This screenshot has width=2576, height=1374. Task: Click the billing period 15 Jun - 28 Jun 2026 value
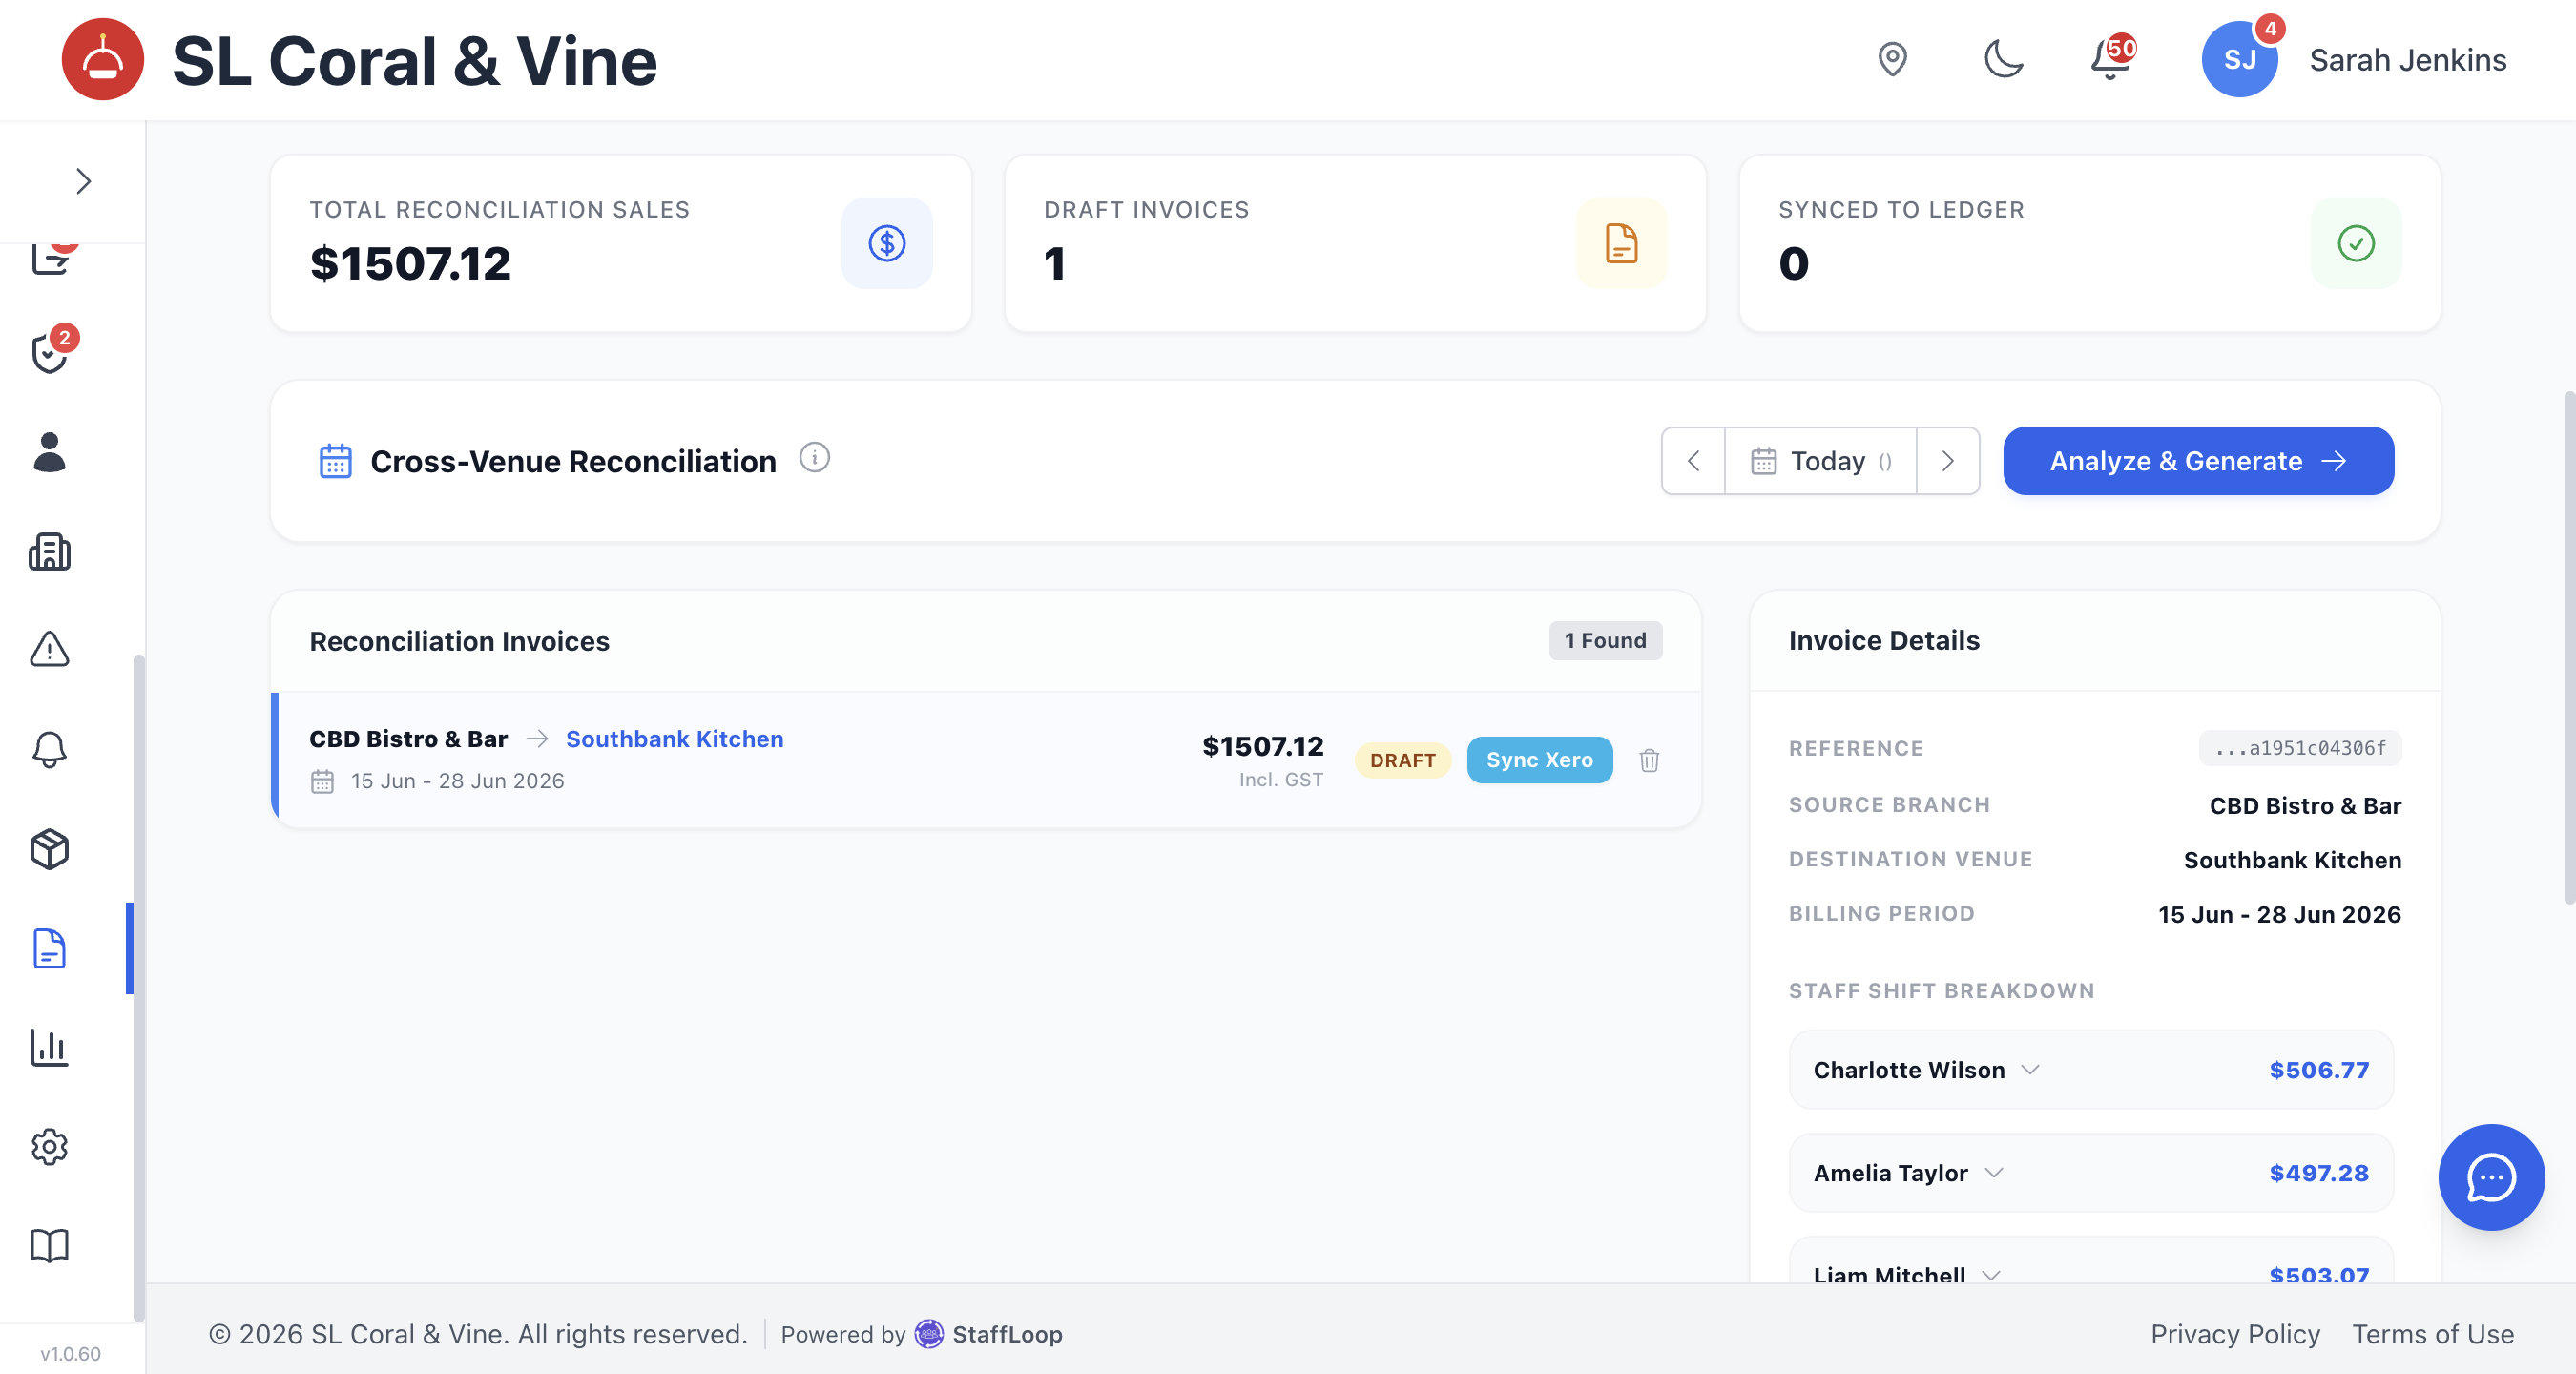2279,914
